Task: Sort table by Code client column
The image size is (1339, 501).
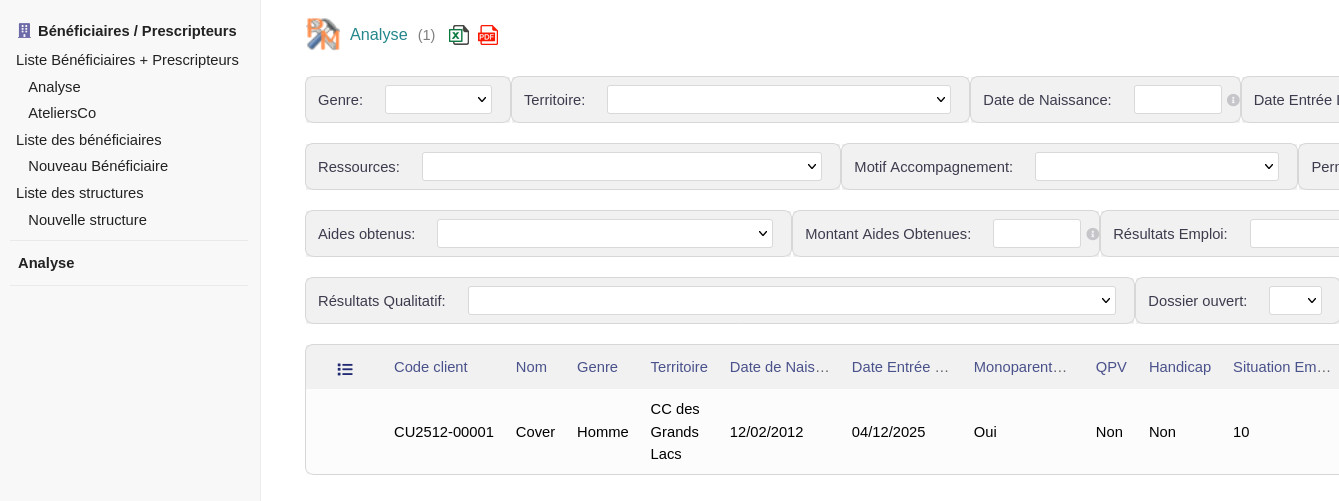Action: (x=430, y=367)
